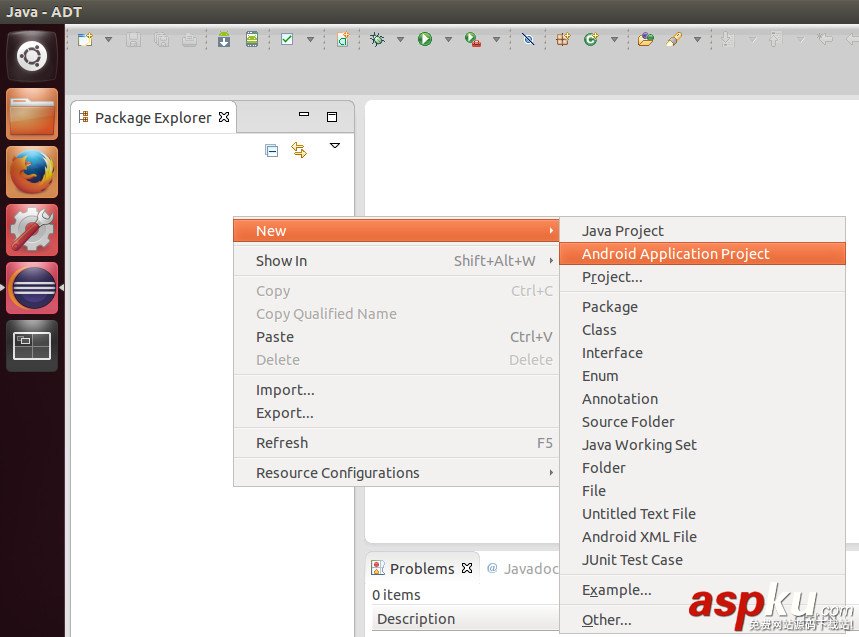The width and height of the screenshot is (859, 637).
Task: Click the Search flashlight icon
Action: pos(674,39)
